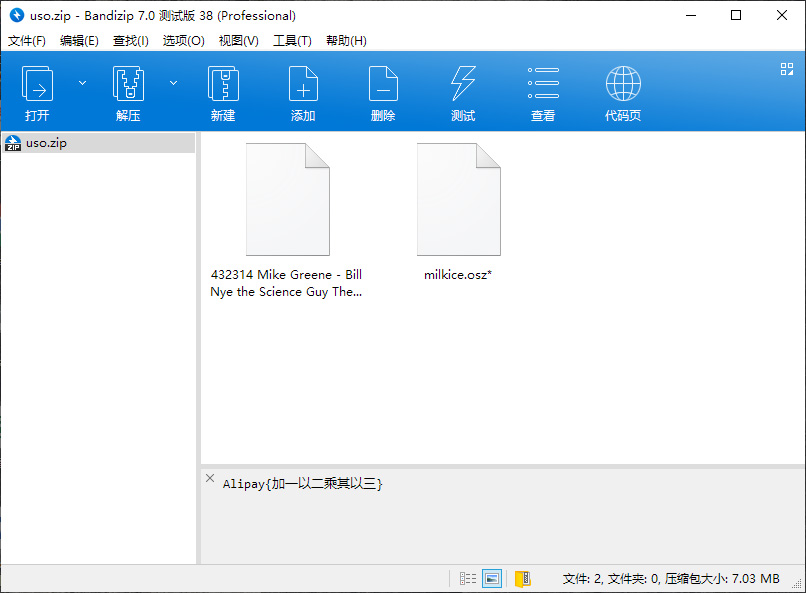
Task: Dismiss the Alipay comment with the X button
Action: tap(210, 479)
